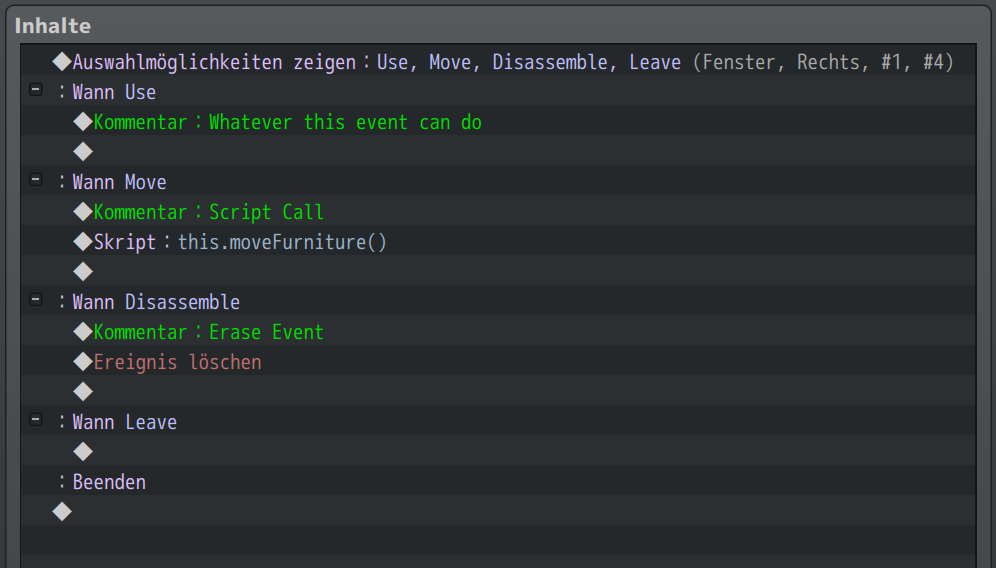Select the 'Wann Move' branch label
Screen dimensions: 996x568
[x=120, y=182]
